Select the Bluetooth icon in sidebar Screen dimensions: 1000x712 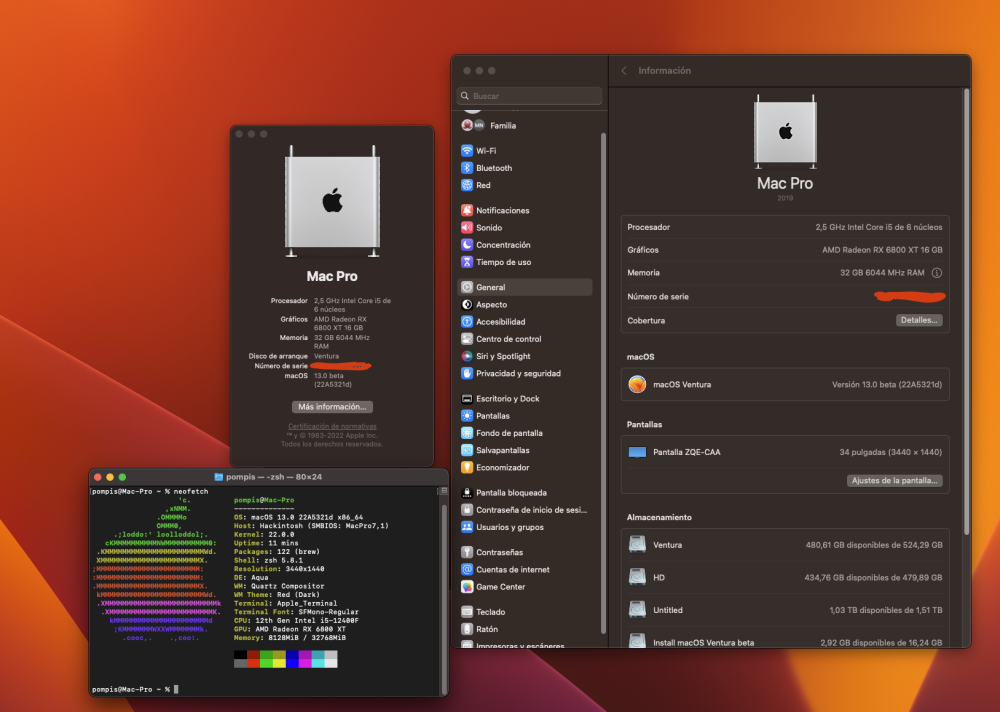[x=467, y=168]
